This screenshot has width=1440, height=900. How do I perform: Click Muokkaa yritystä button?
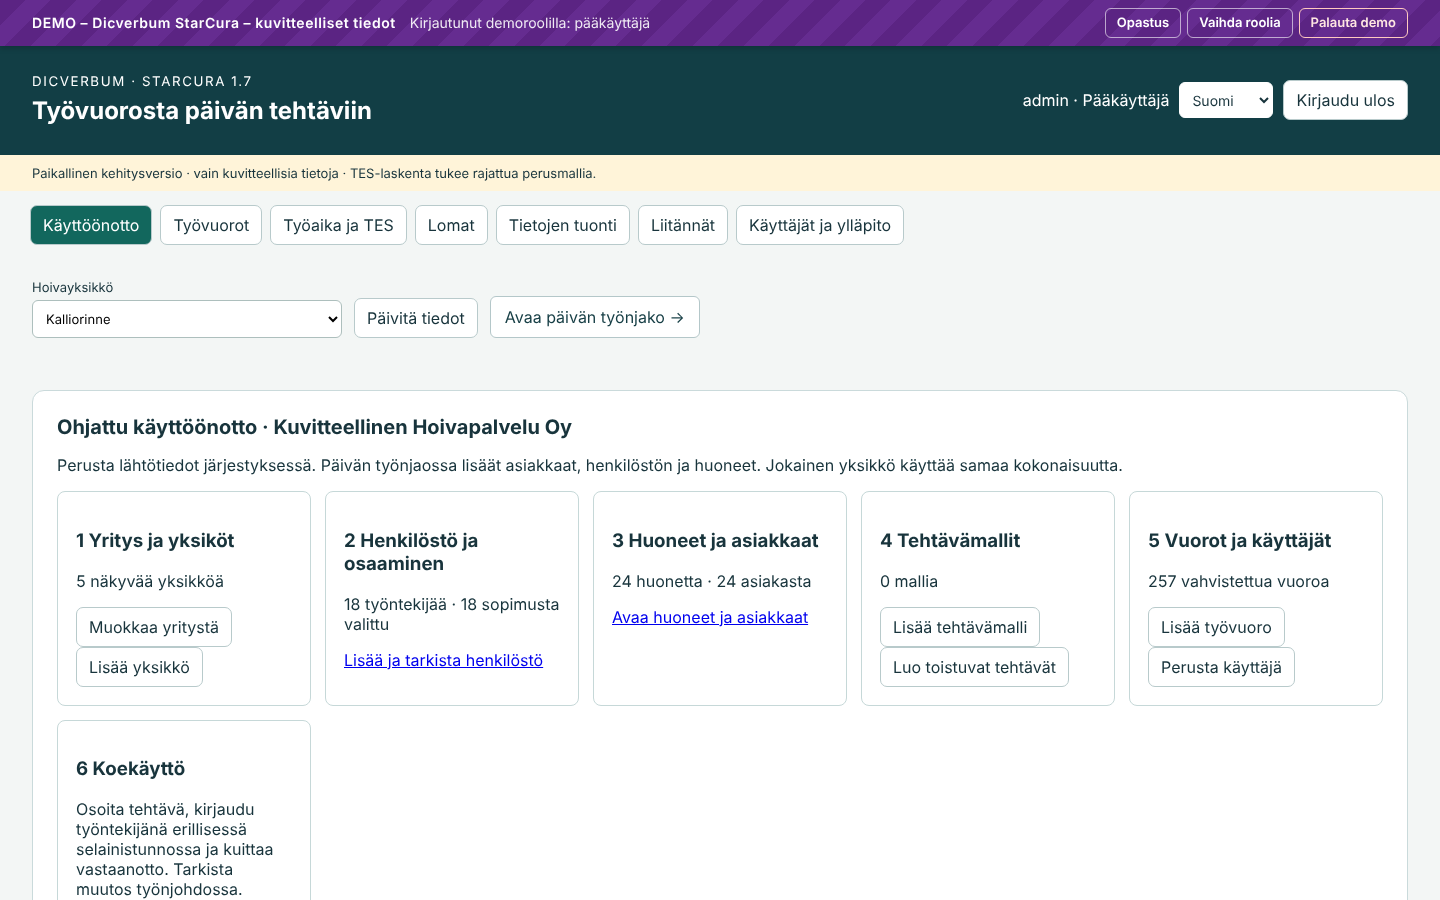pos(154,627)
